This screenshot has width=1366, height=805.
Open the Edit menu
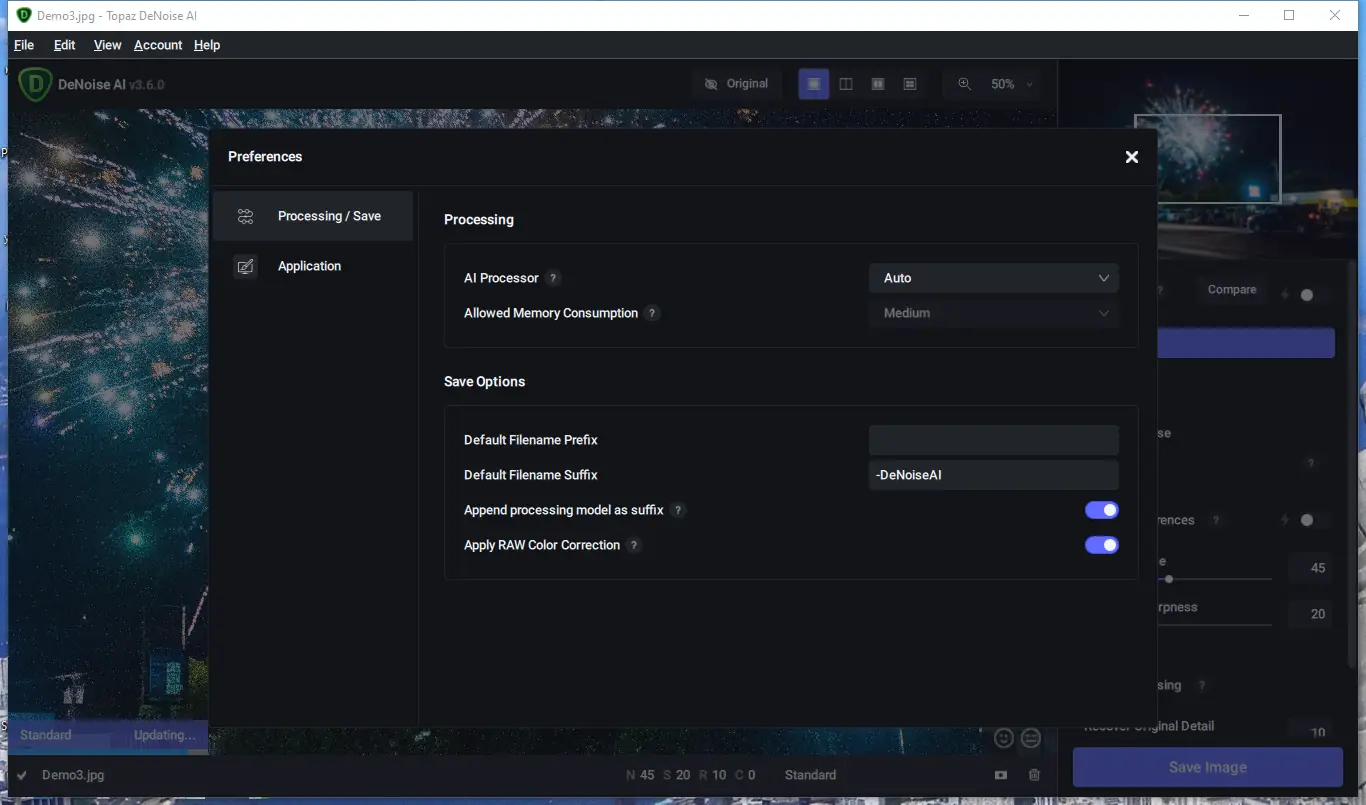pyautogui.click(x=65, y=45)
